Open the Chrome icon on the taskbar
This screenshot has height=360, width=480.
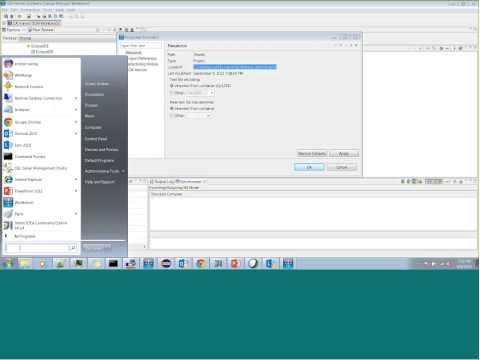[x=200, y=264]
